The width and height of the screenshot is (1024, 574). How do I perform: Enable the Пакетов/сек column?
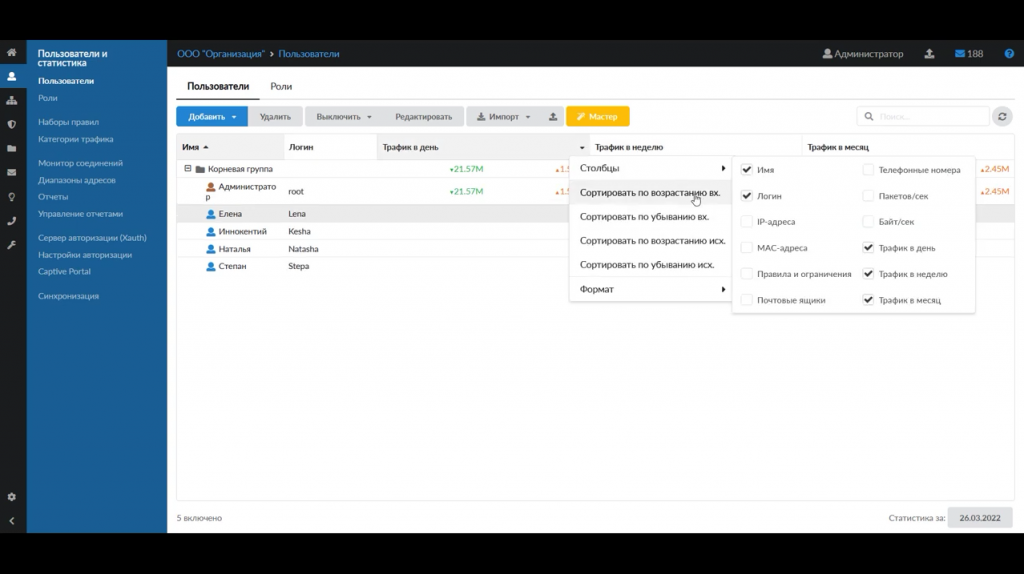868,195
